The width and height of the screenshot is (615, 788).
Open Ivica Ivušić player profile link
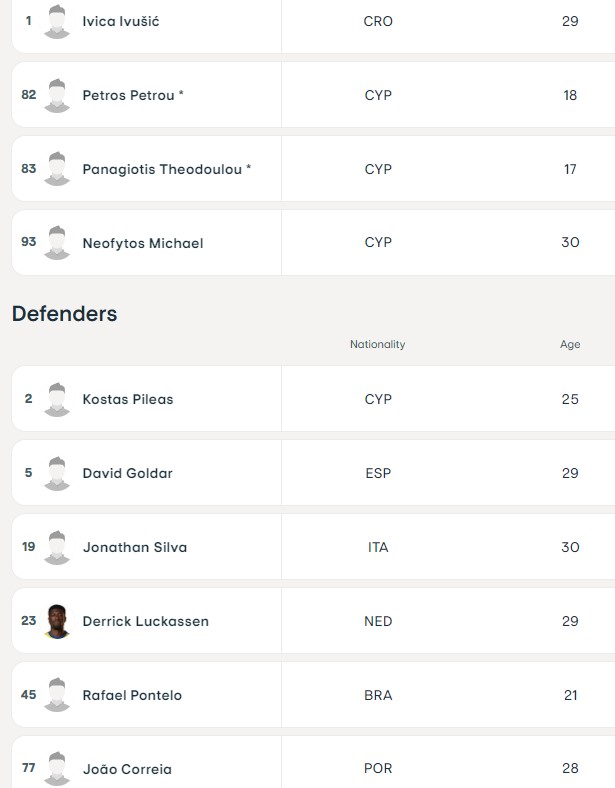point(121,21)
